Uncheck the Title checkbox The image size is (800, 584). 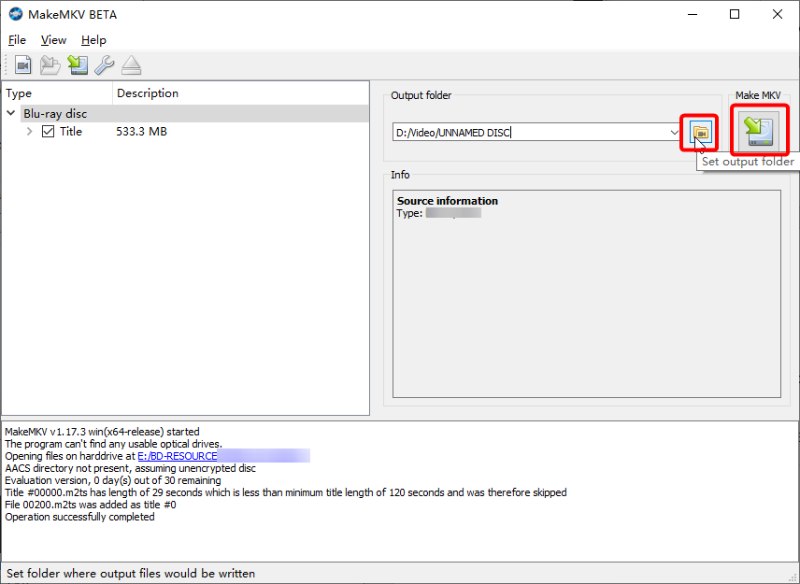point(48,132)
